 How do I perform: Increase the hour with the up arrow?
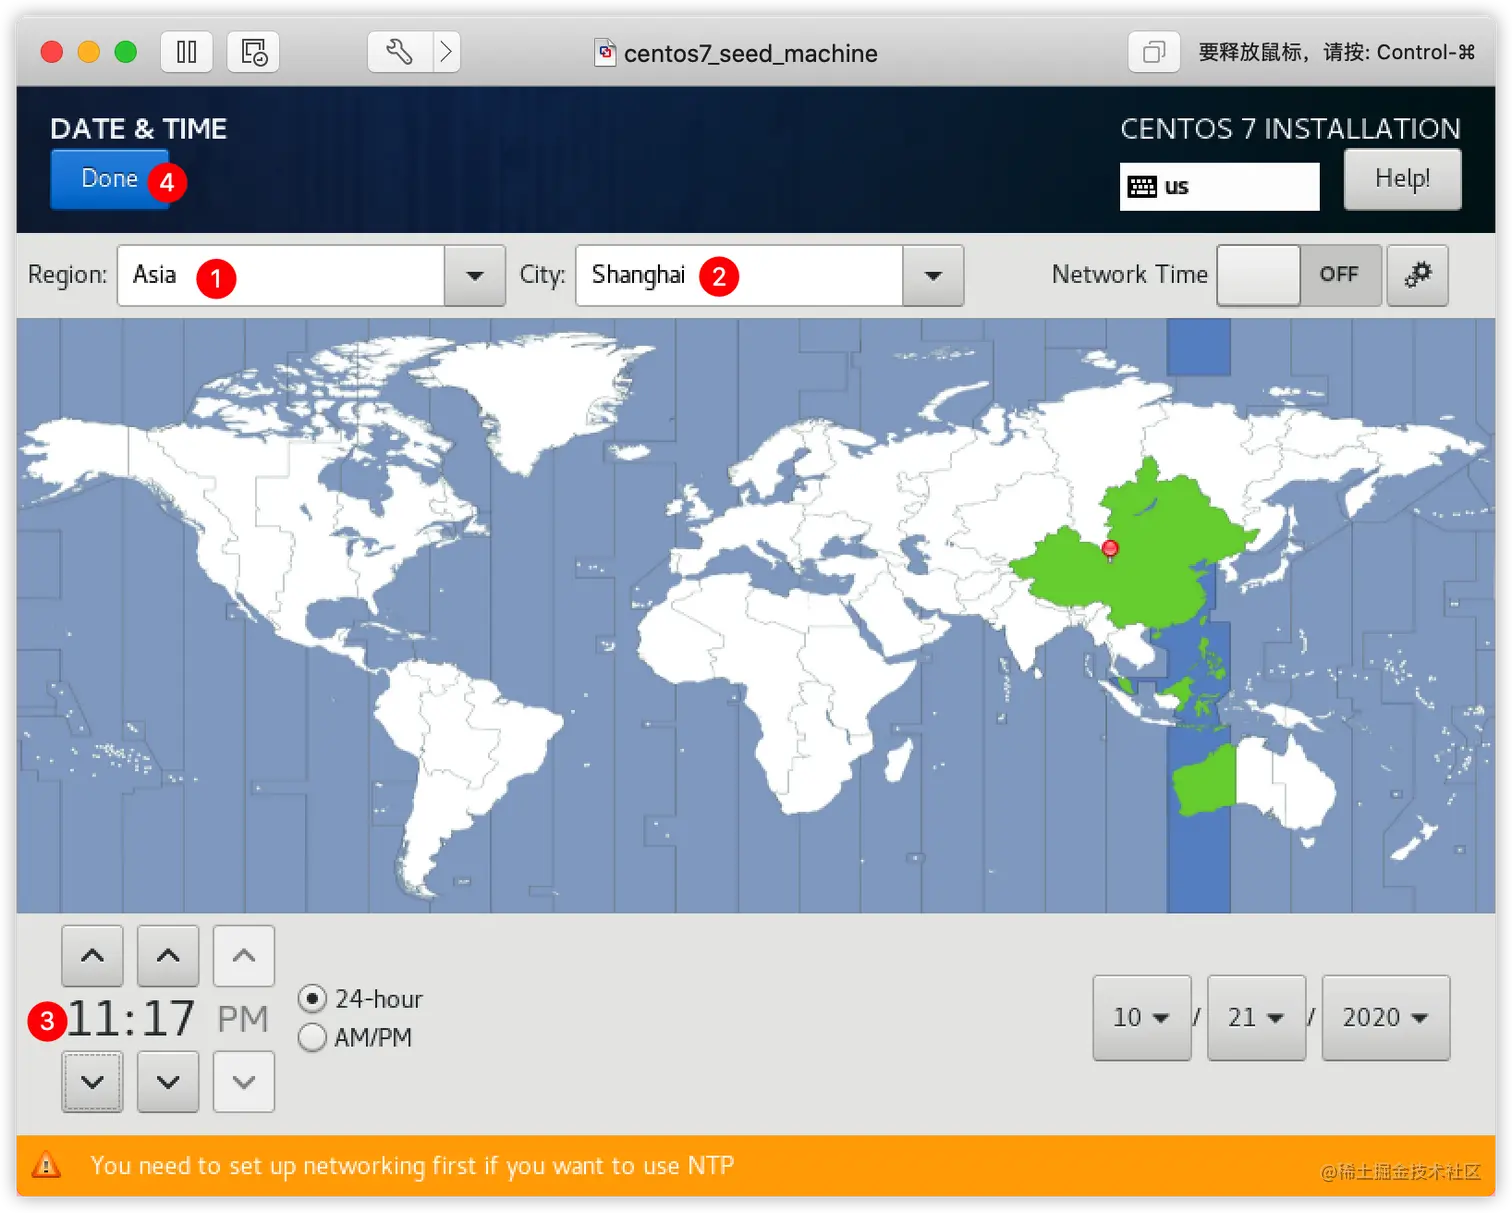[x=92, y=956]
